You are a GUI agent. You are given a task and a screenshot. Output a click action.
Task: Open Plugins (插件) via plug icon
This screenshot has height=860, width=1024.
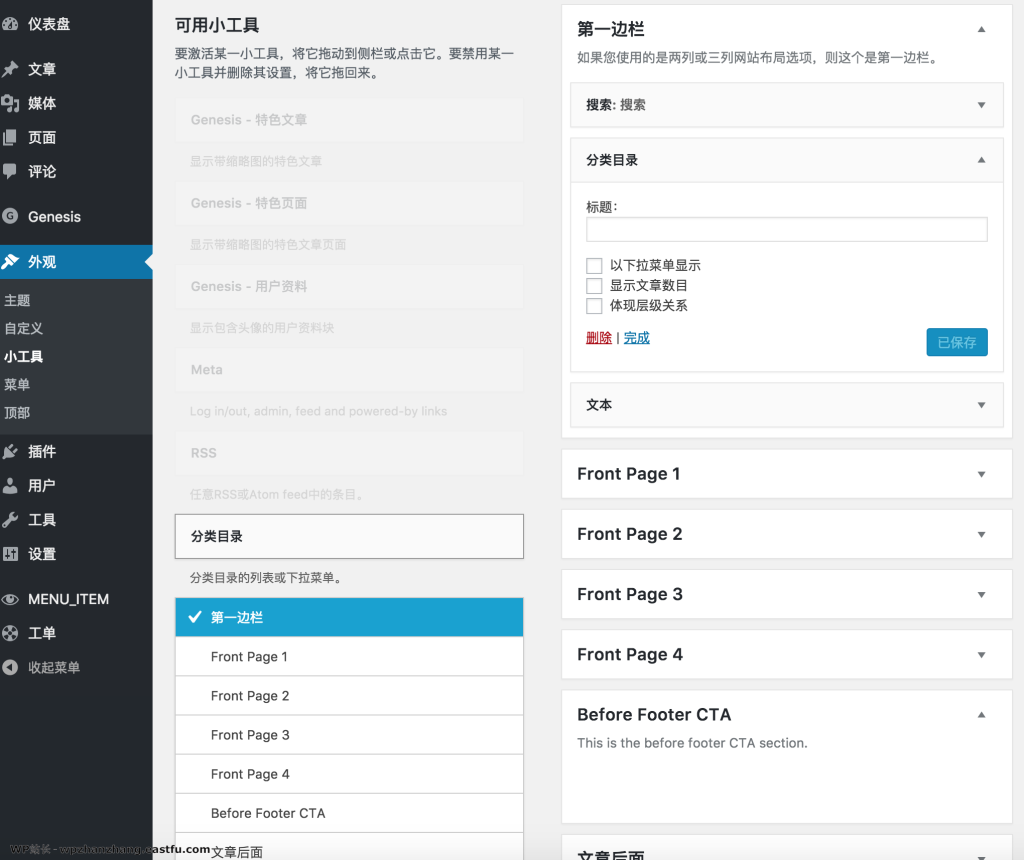[10, 452]
